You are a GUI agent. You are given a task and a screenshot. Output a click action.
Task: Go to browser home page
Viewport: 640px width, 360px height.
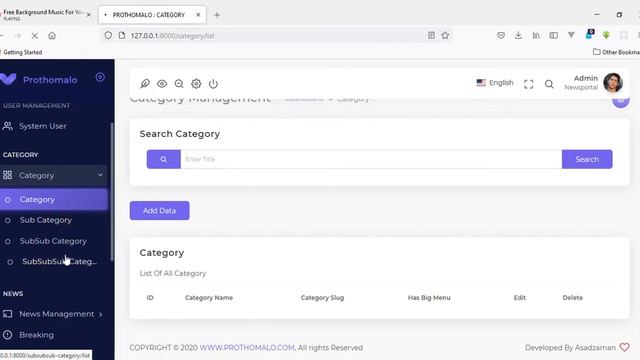coord(52,36)
